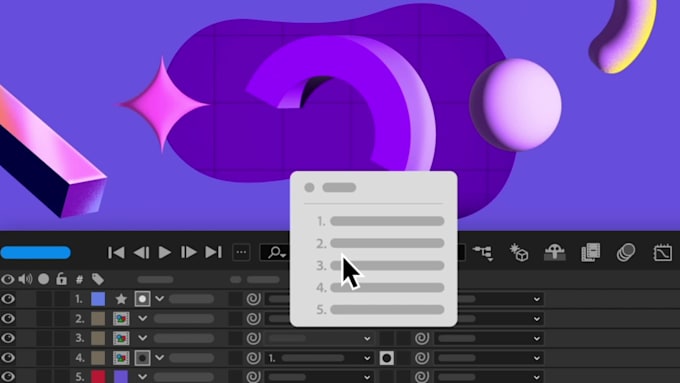
Task: Open the rightmost dropdown on layer 3
Action: click(x=489, y=338)
